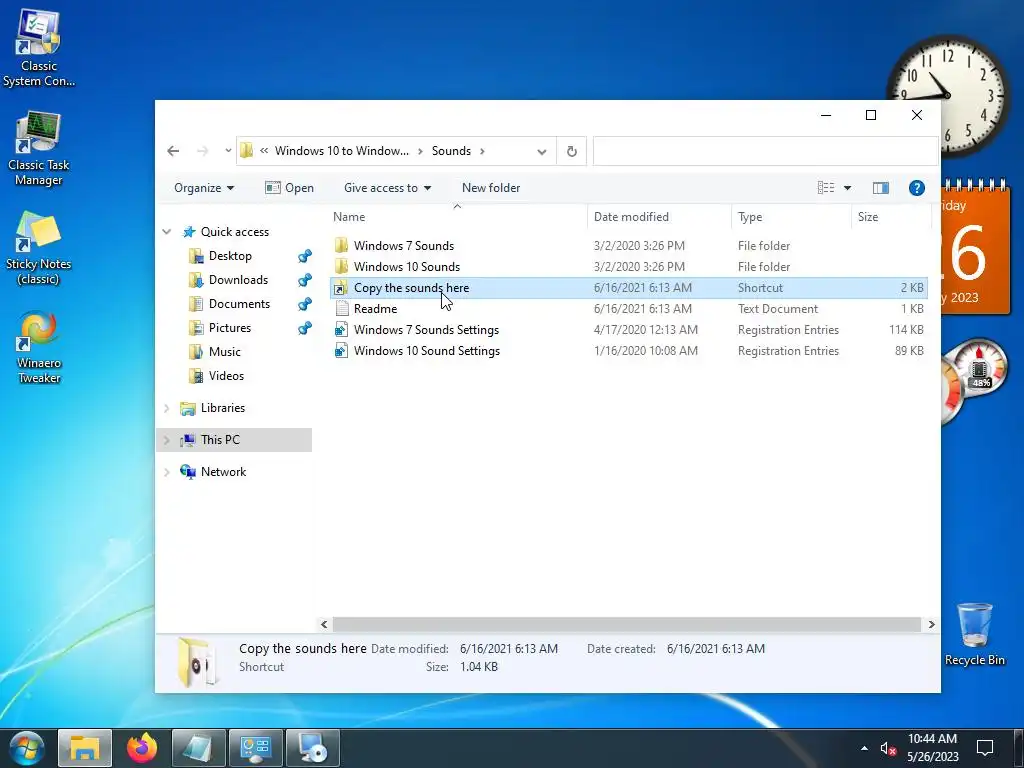Toggle the preview pane button

coord(880,188)
